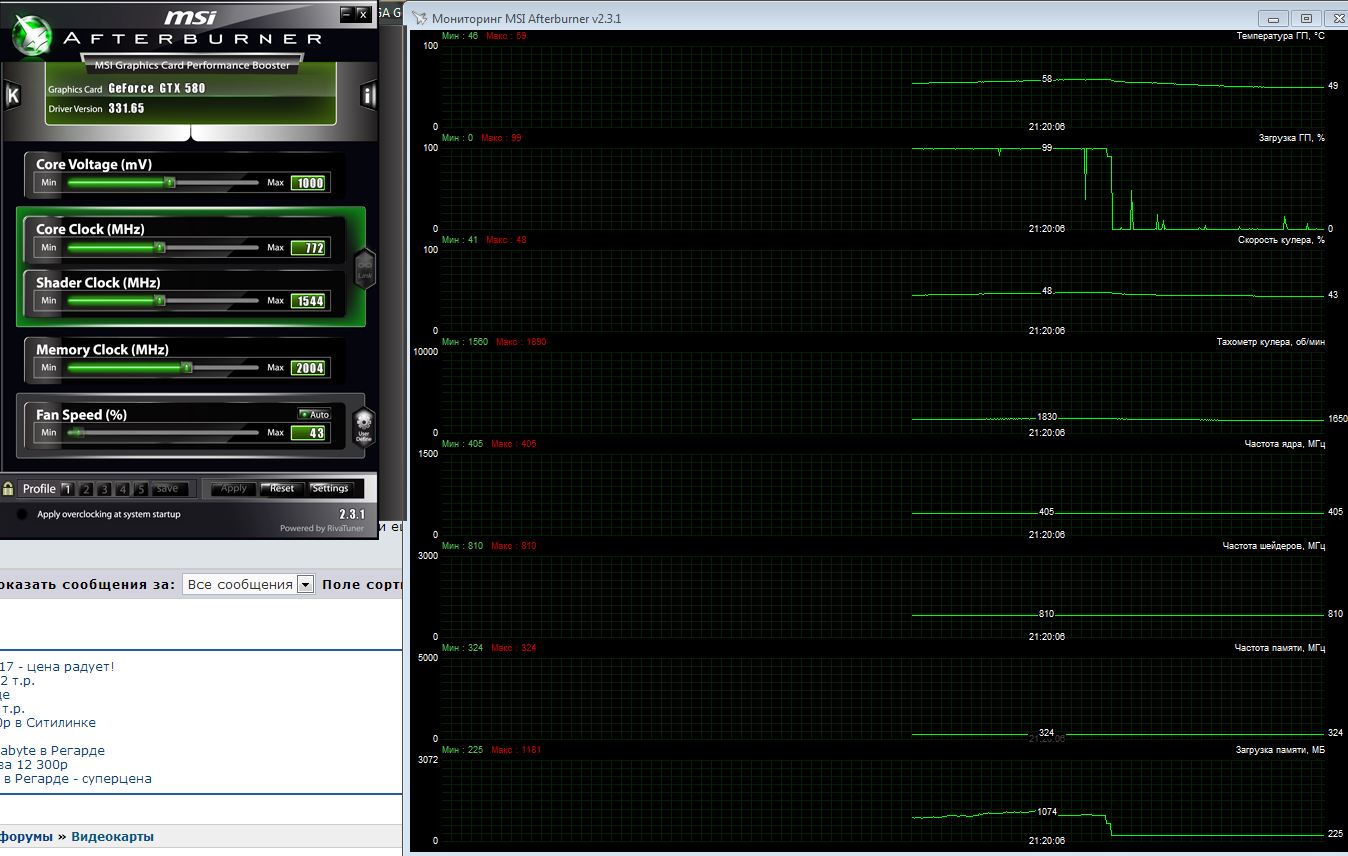Select profile slot 3
1348x856 pixels.
point(104,489)
